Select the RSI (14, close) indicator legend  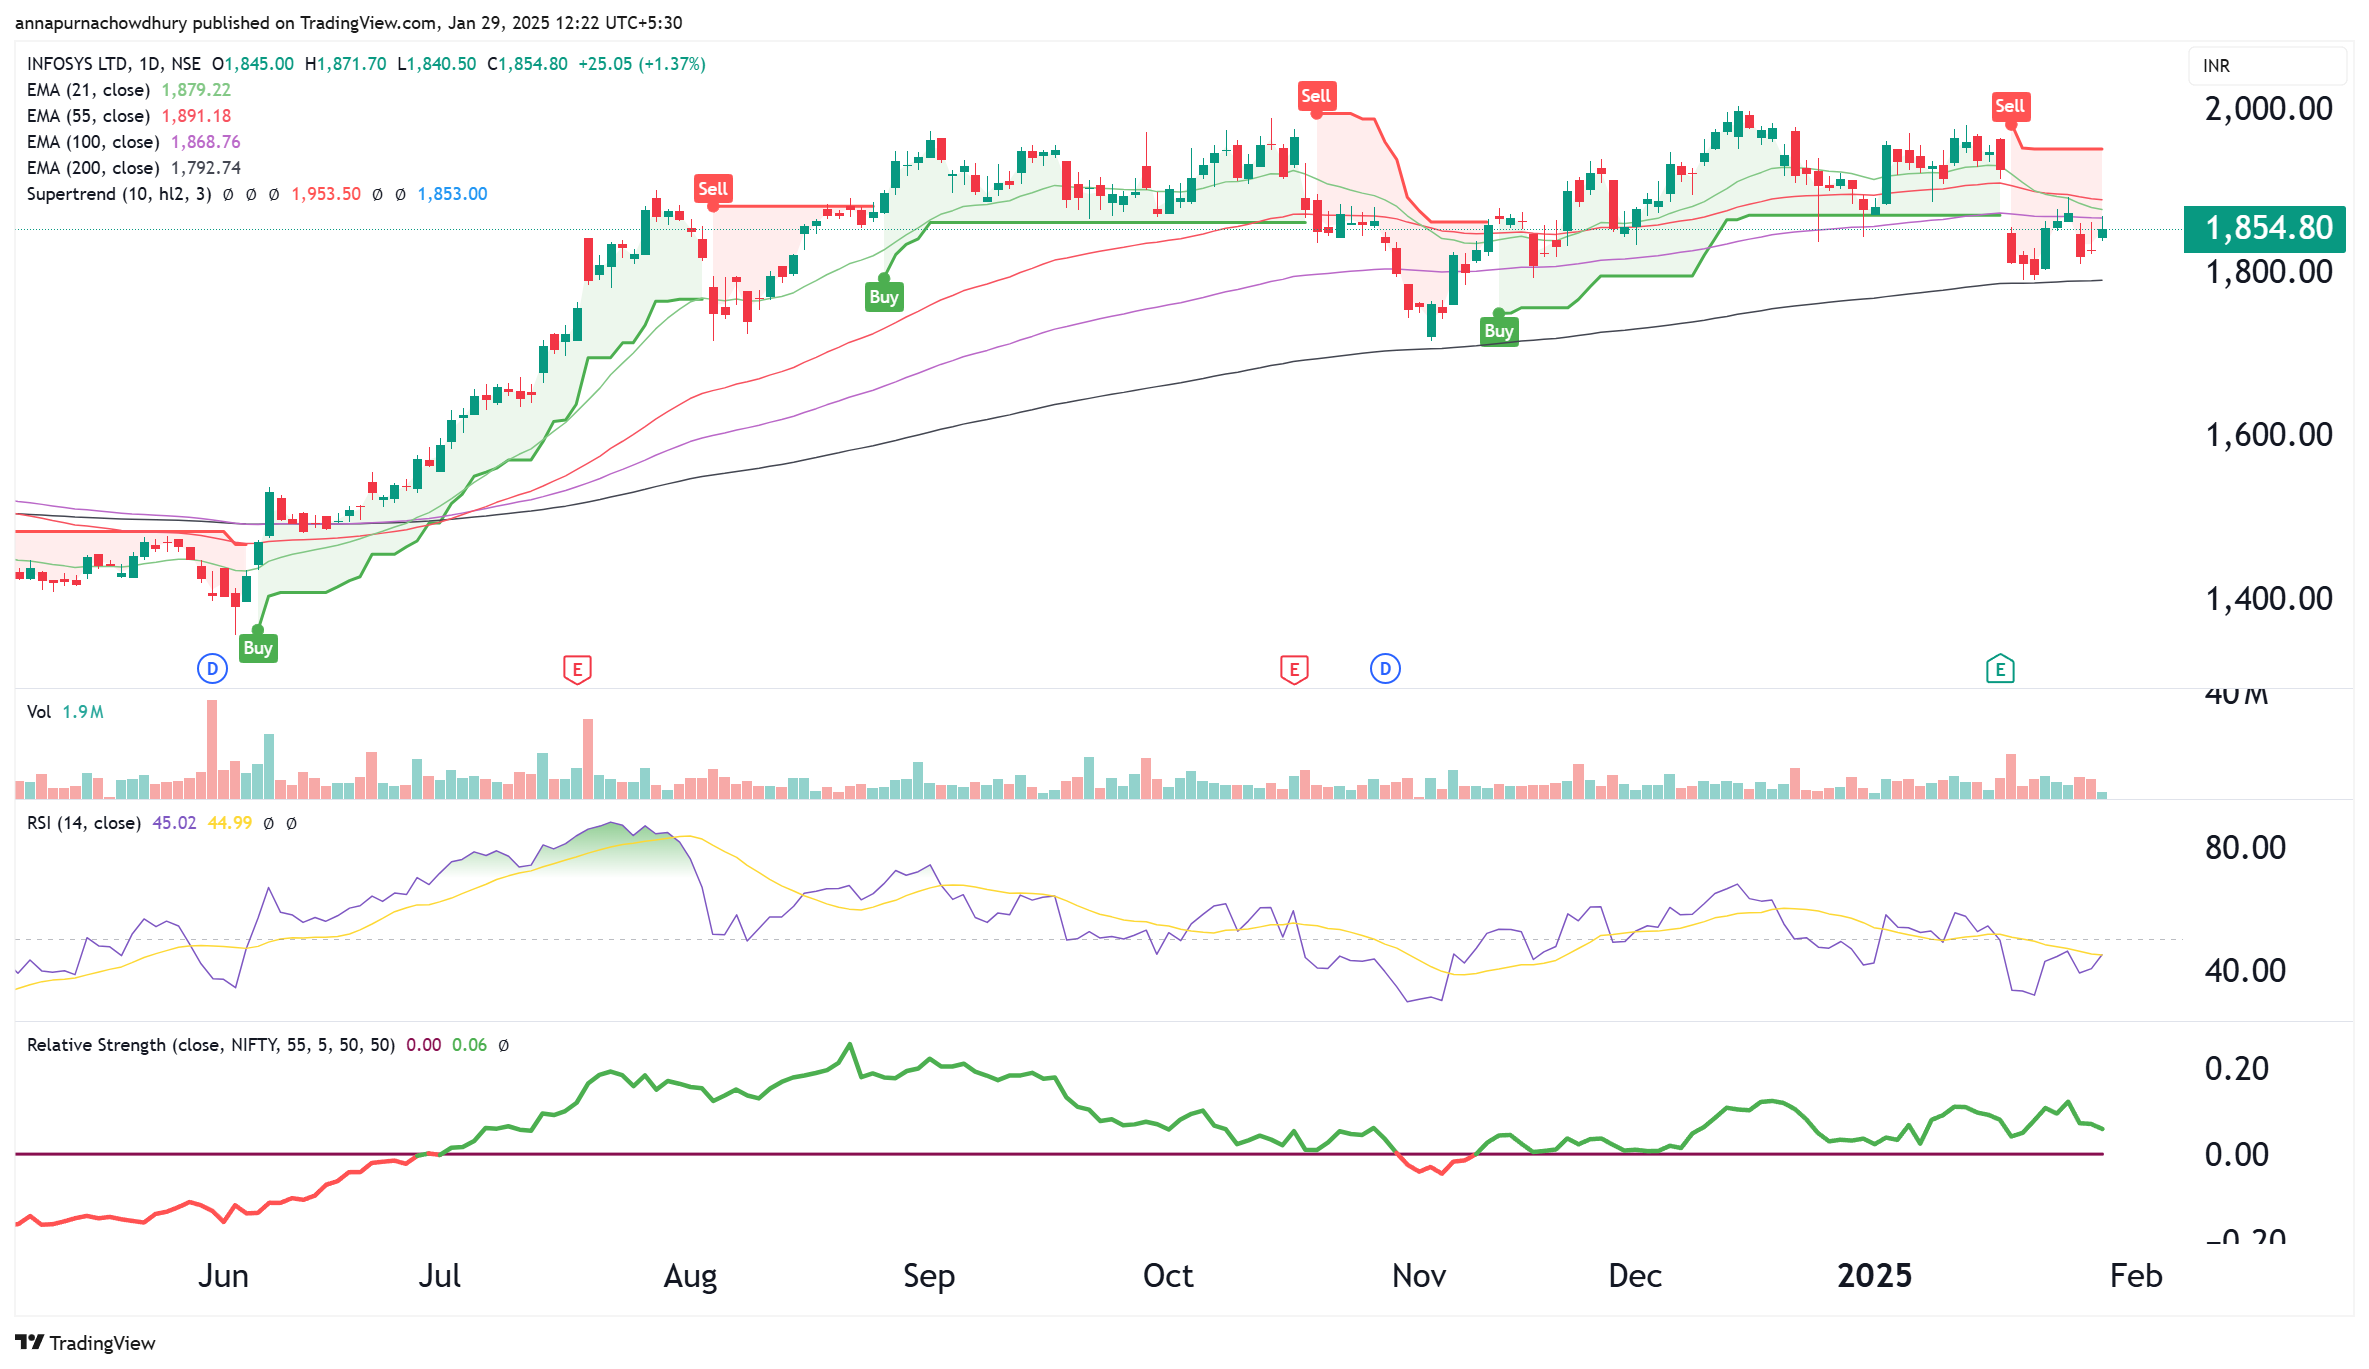[84, 823]
